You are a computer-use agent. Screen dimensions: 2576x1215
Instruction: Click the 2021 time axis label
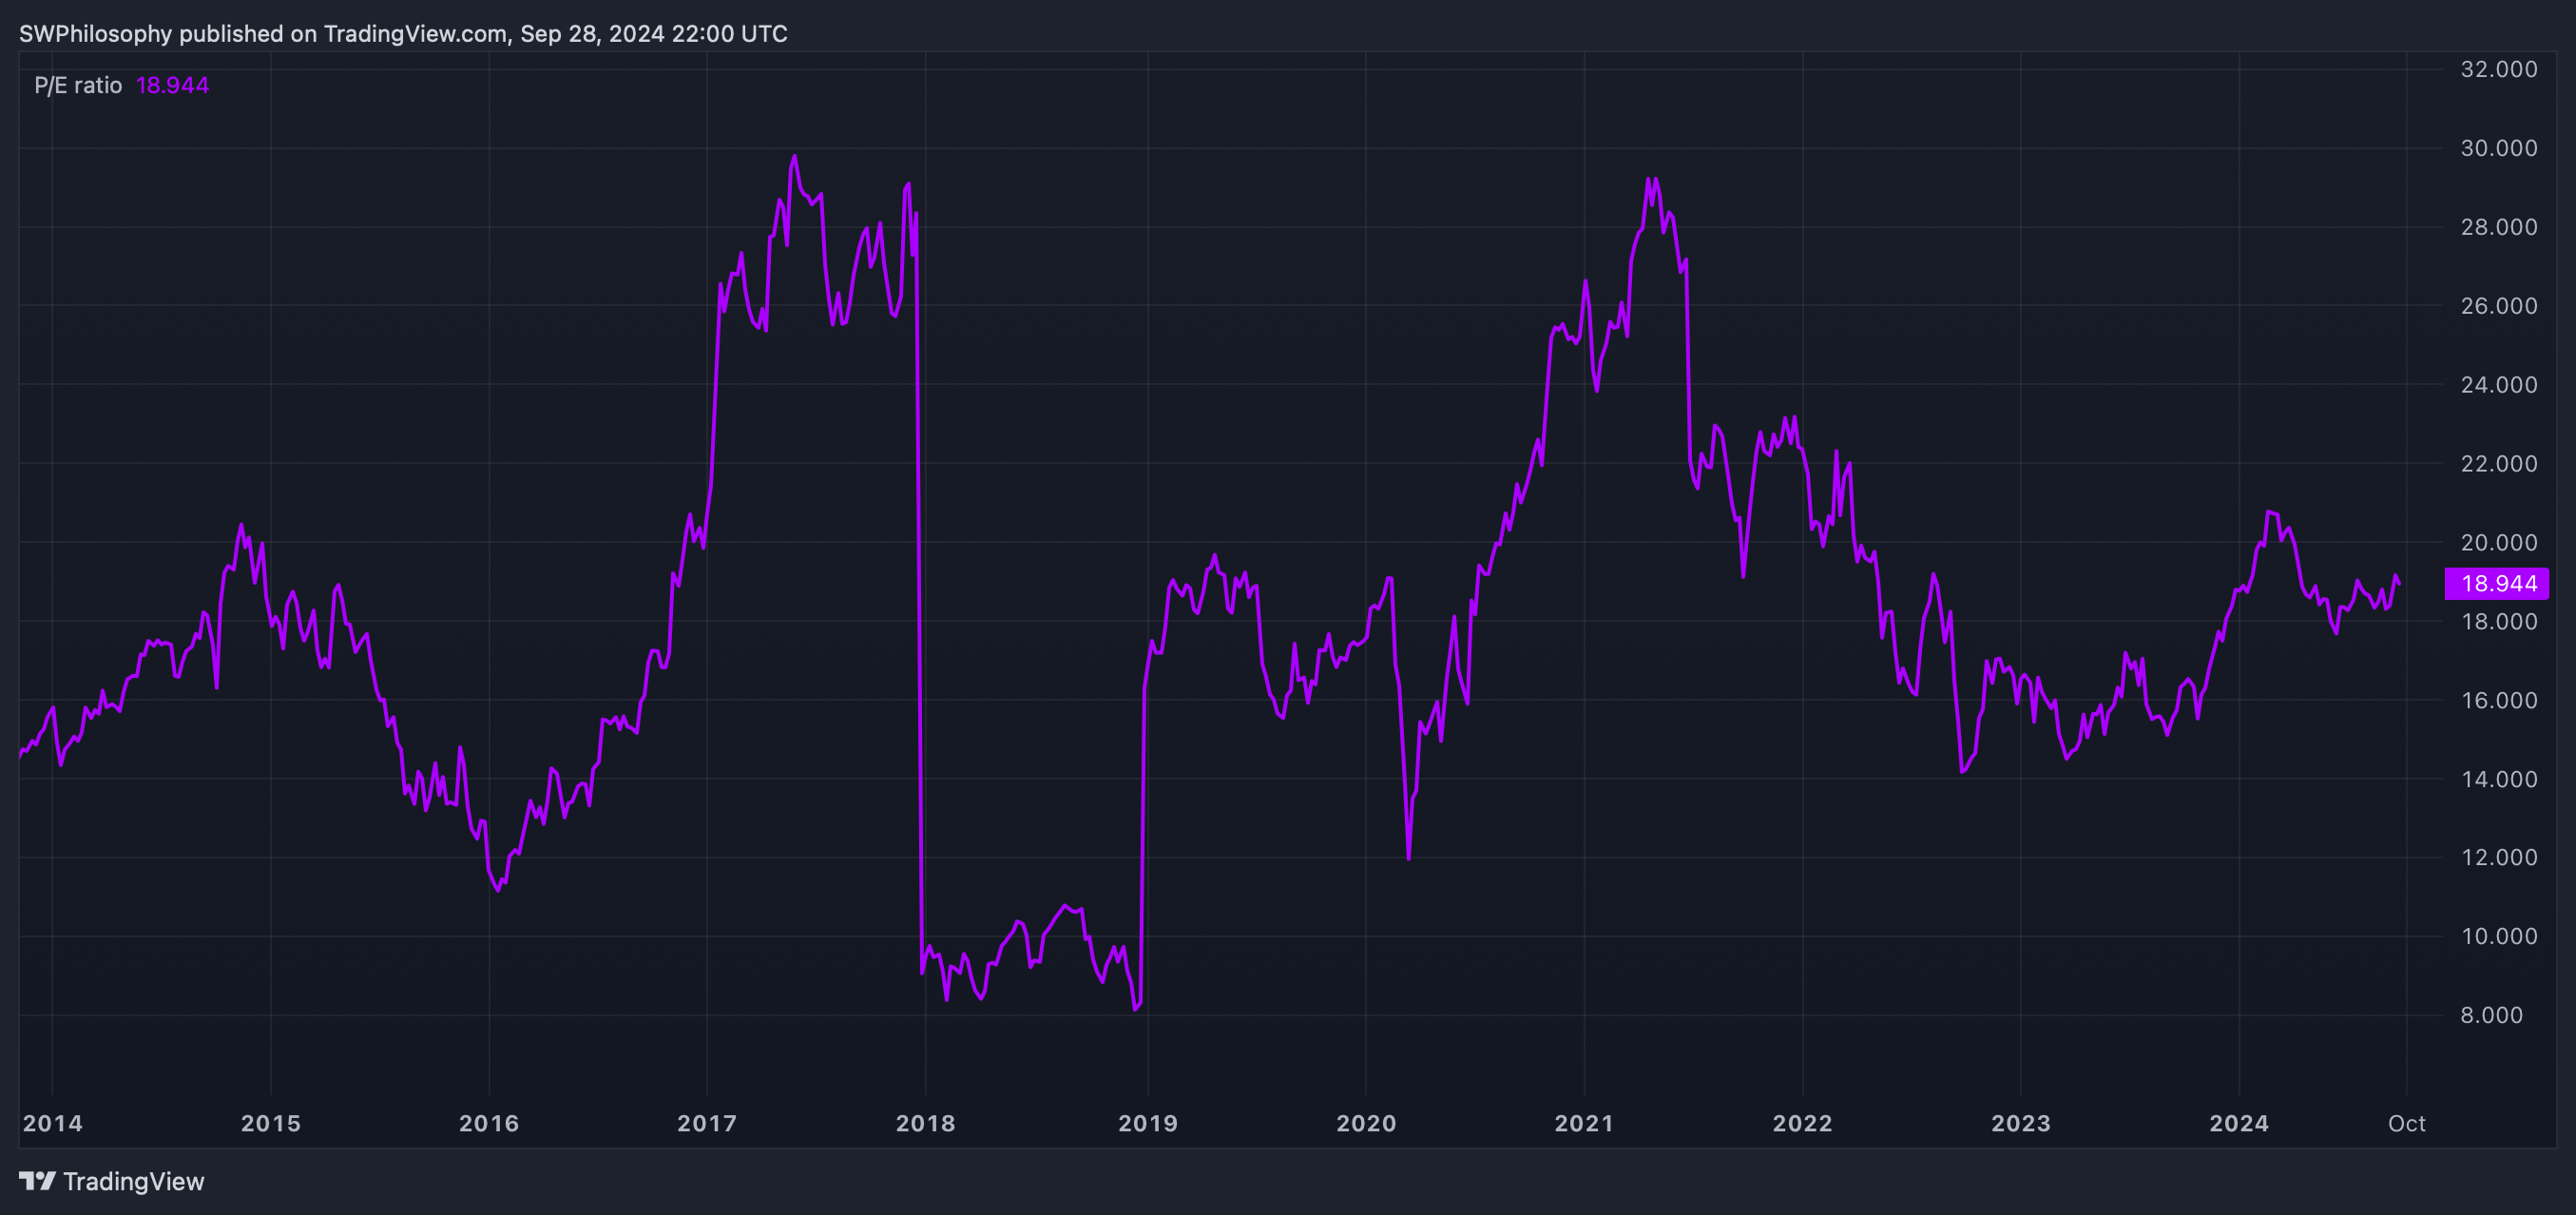1584,1123
